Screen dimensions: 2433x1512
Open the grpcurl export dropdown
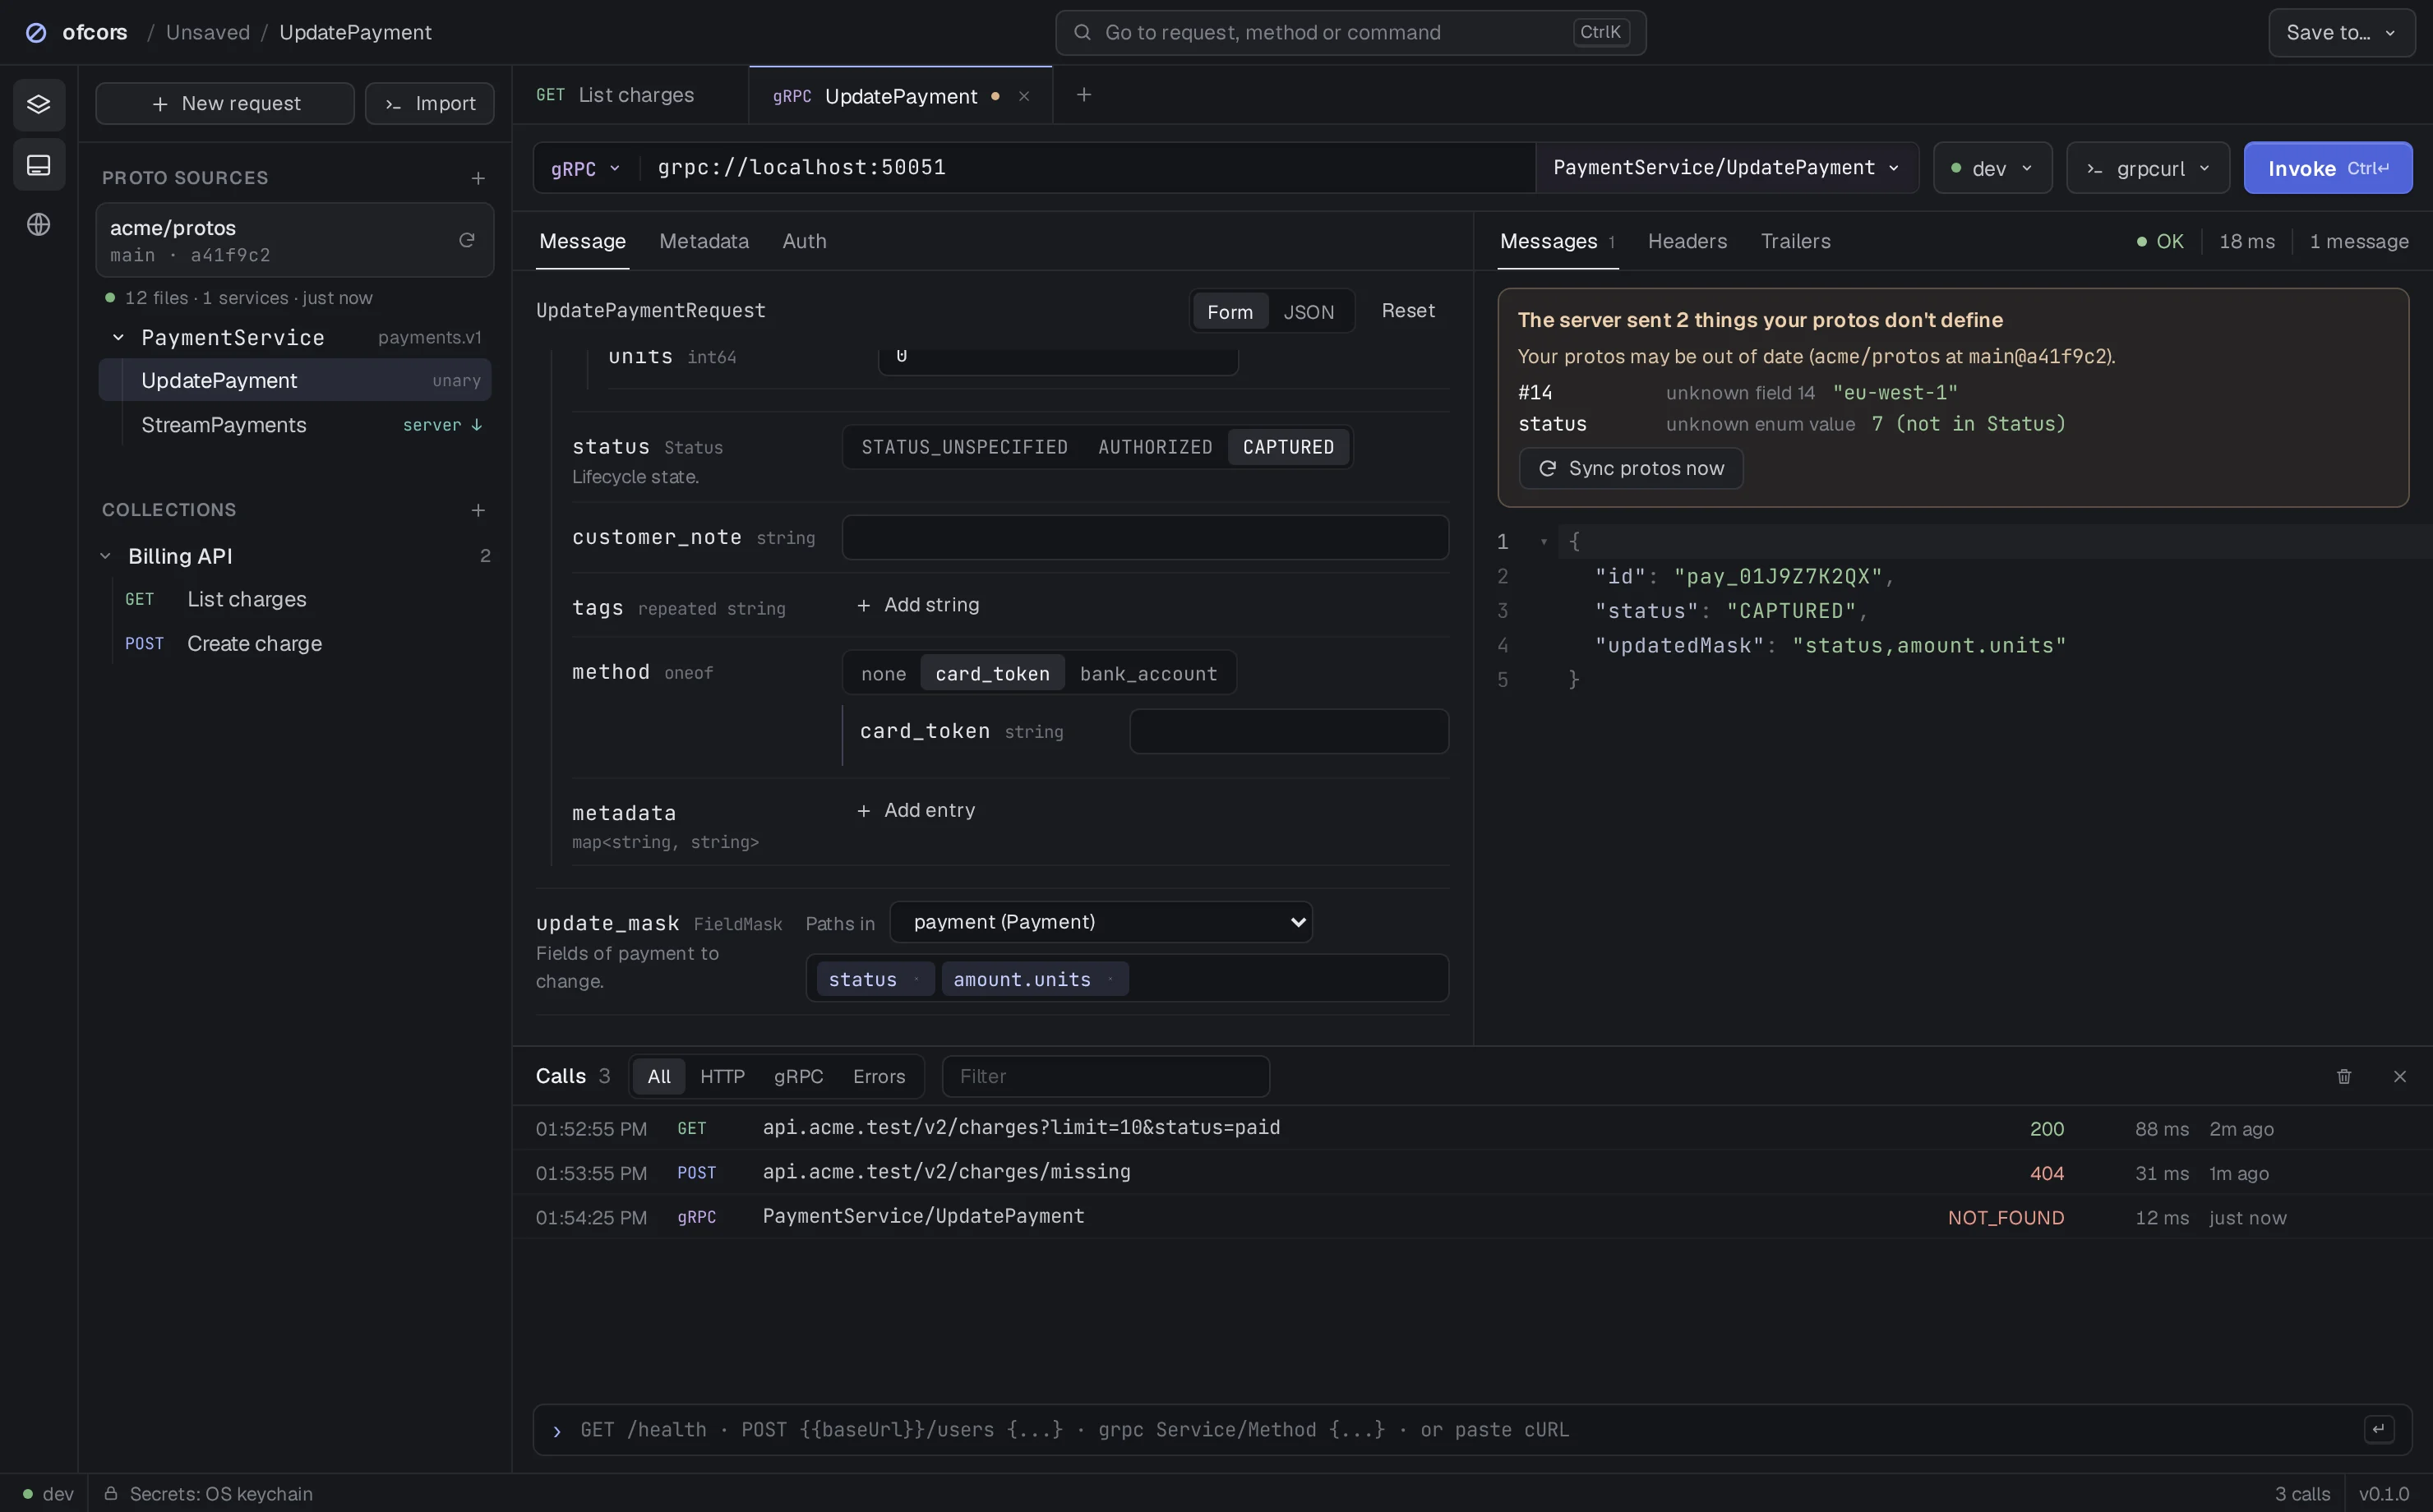(x=2148, y=168)
